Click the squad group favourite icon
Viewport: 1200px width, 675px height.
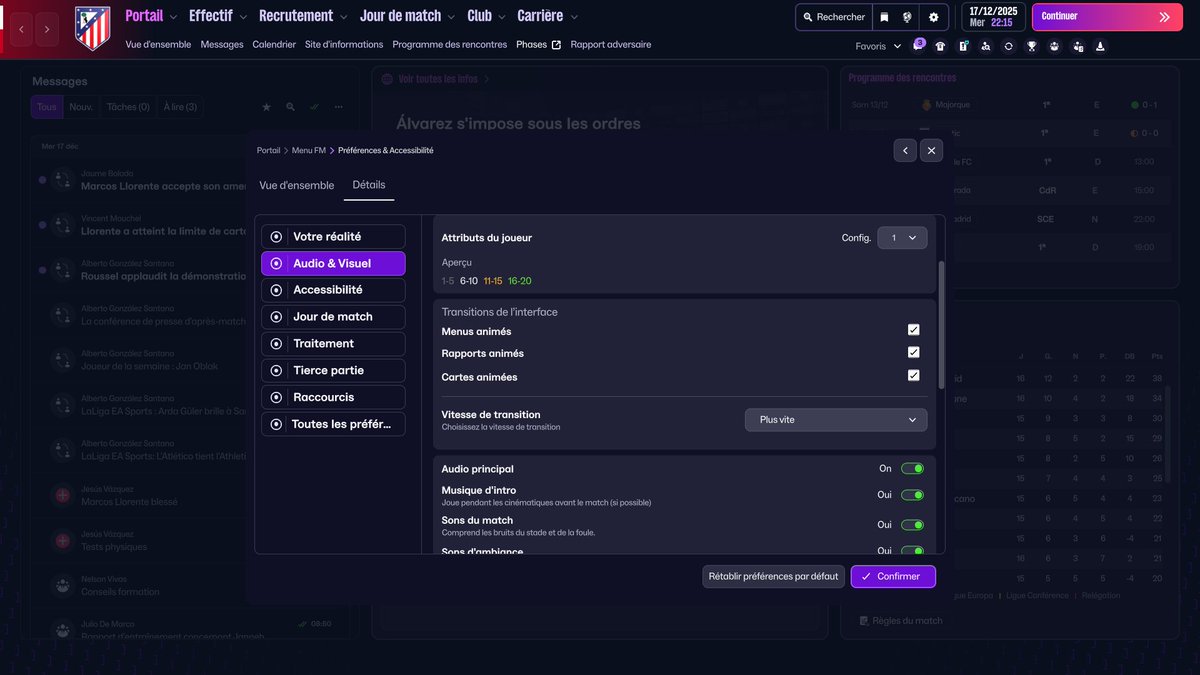coord(1054,46)
